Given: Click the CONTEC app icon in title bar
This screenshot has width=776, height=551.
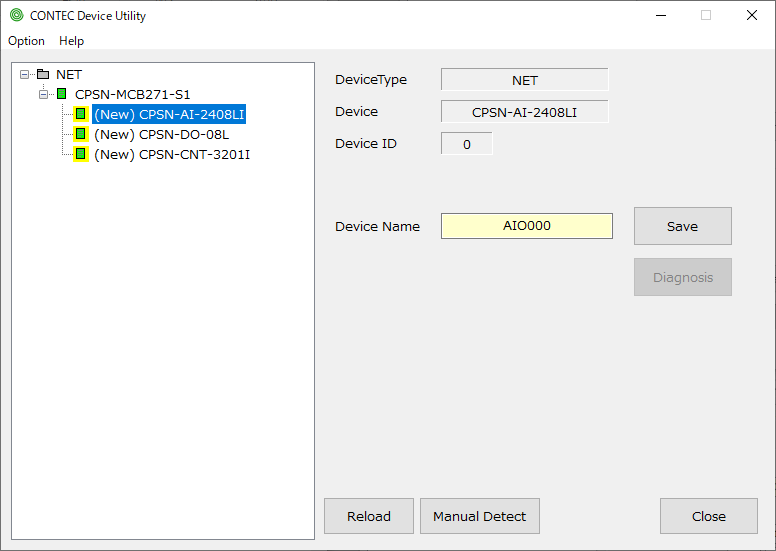Looking at the screenshot, I should tap(17, 15).
